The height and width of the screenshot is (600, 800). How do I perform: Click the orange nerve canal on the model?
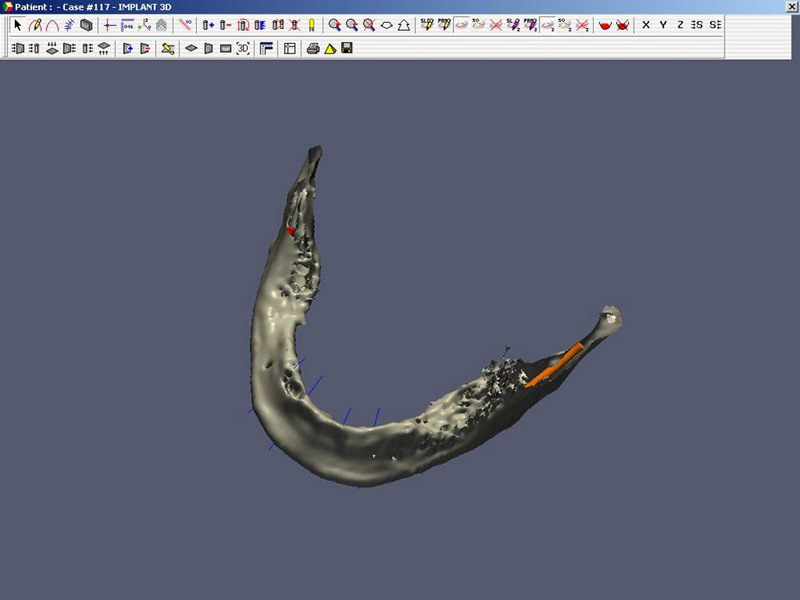click(556, 364)
